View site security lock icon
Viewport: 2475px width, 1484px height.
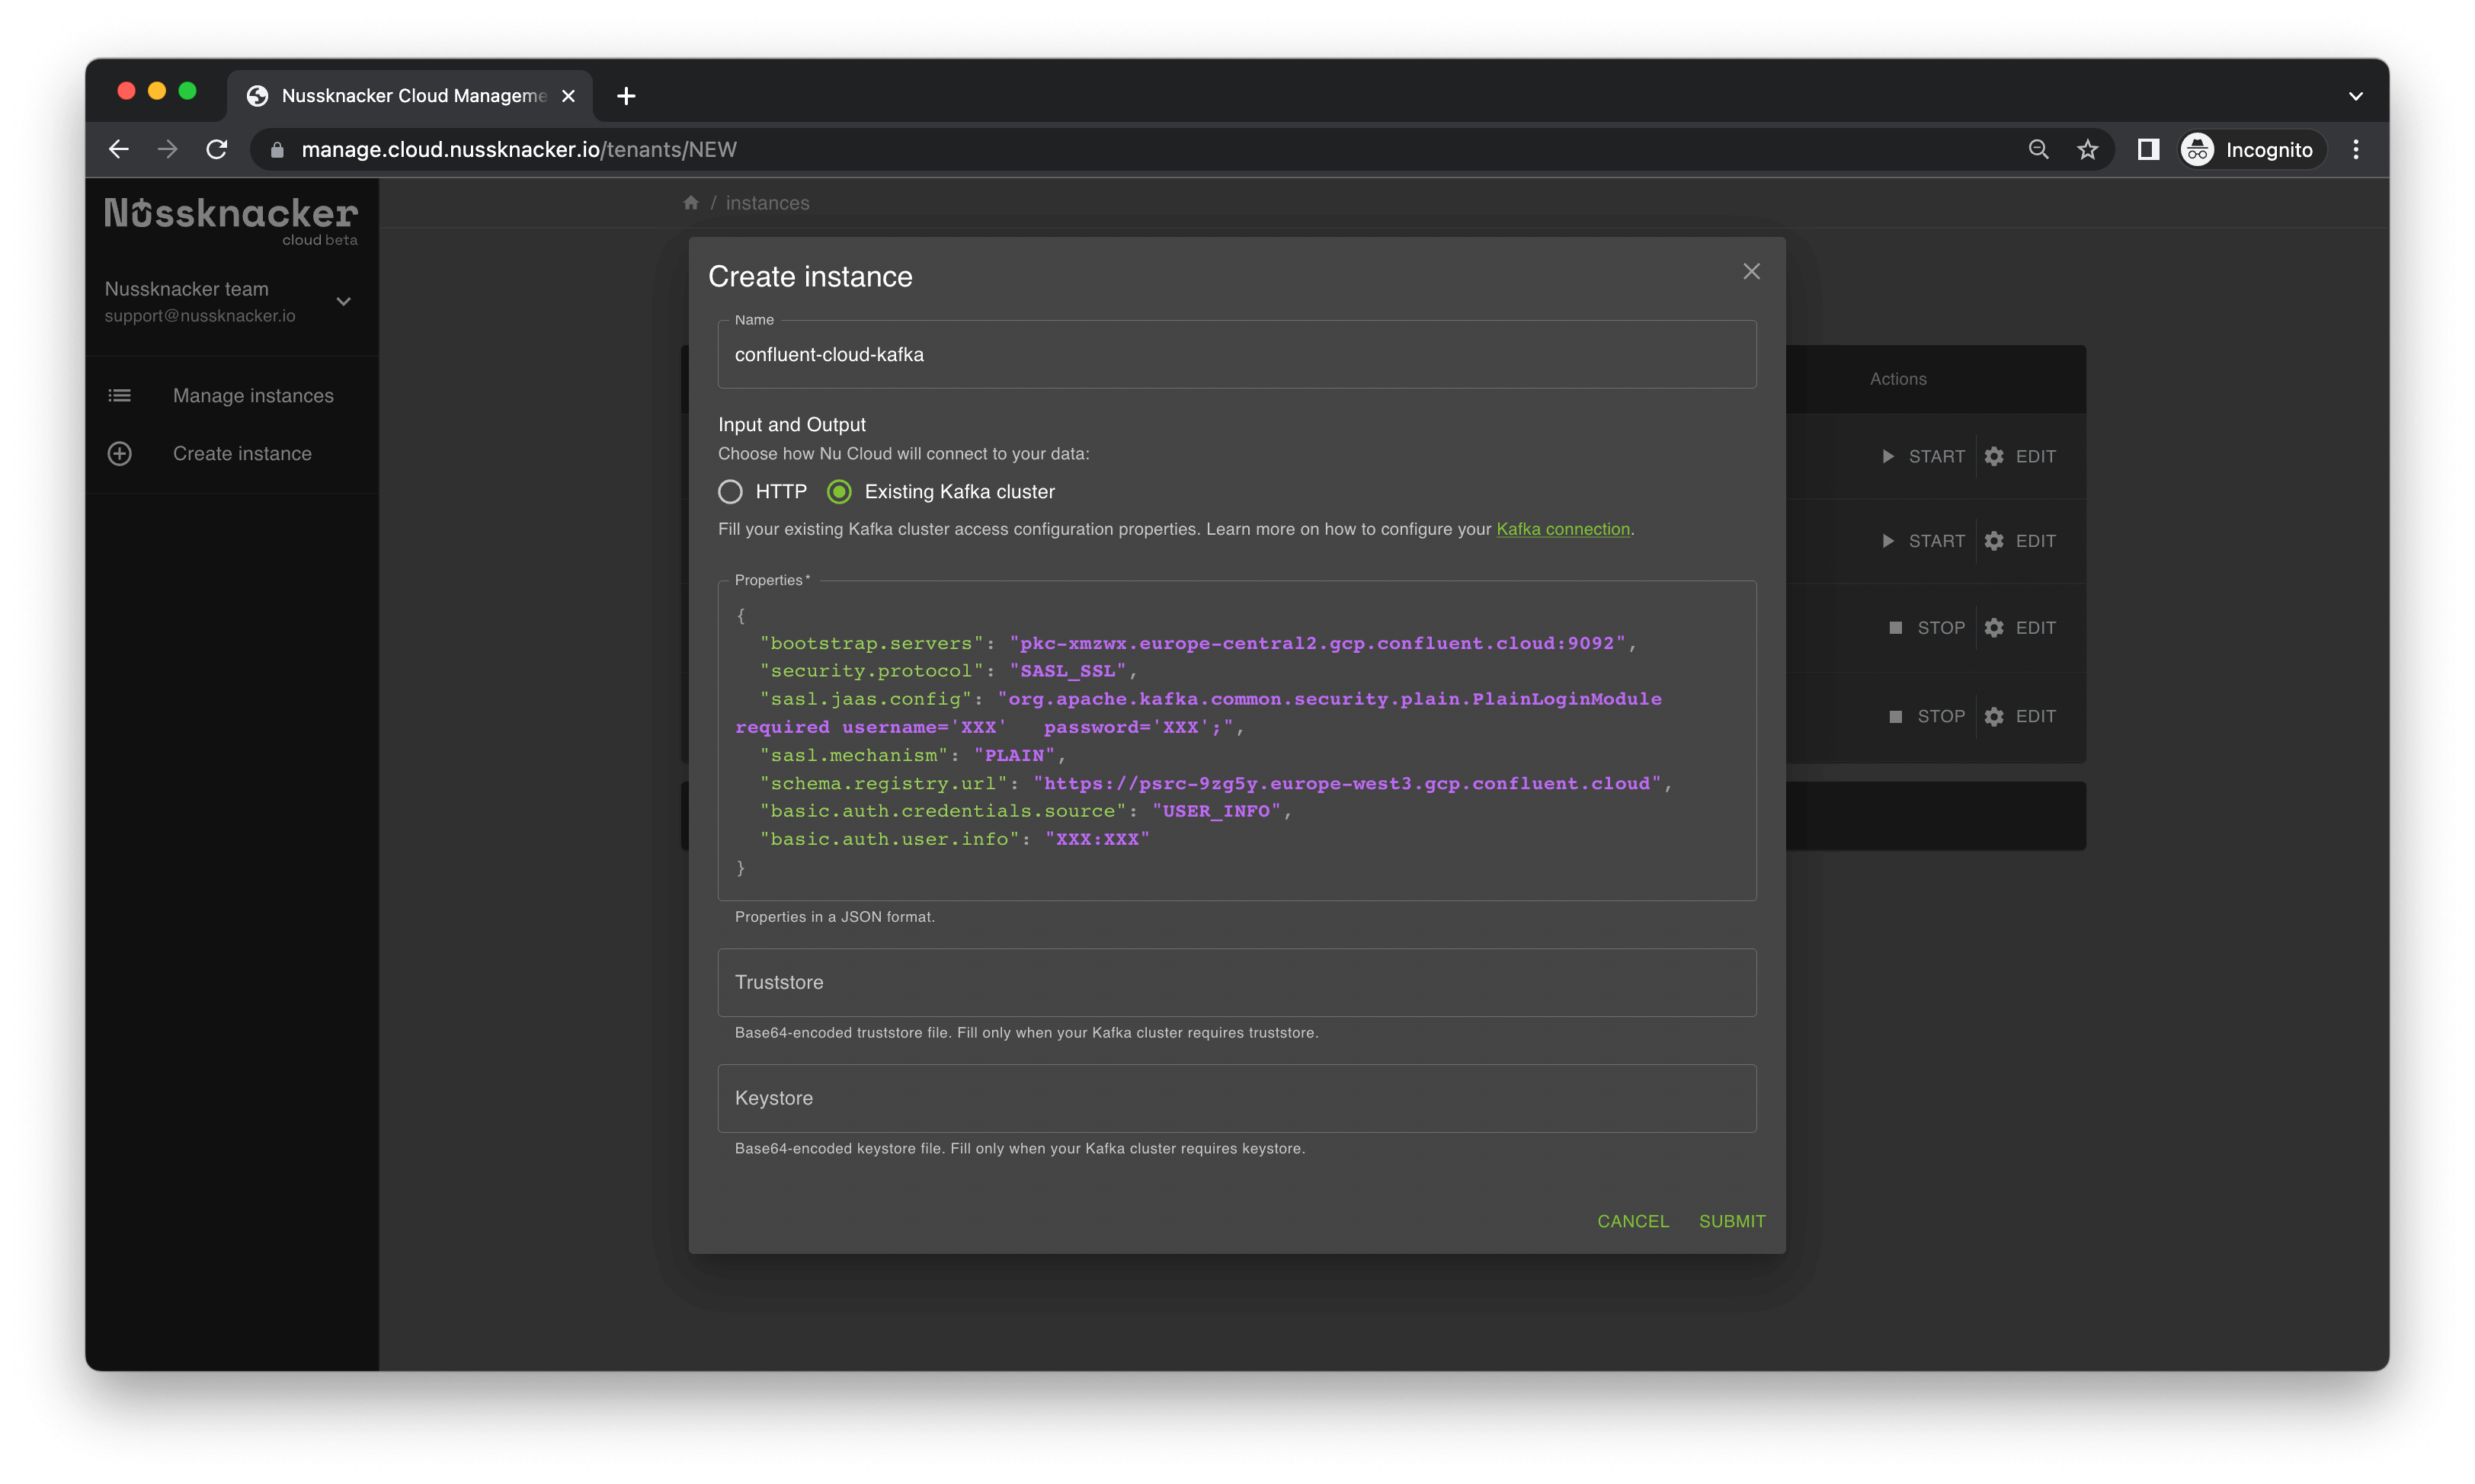click(x=277, y=150)
